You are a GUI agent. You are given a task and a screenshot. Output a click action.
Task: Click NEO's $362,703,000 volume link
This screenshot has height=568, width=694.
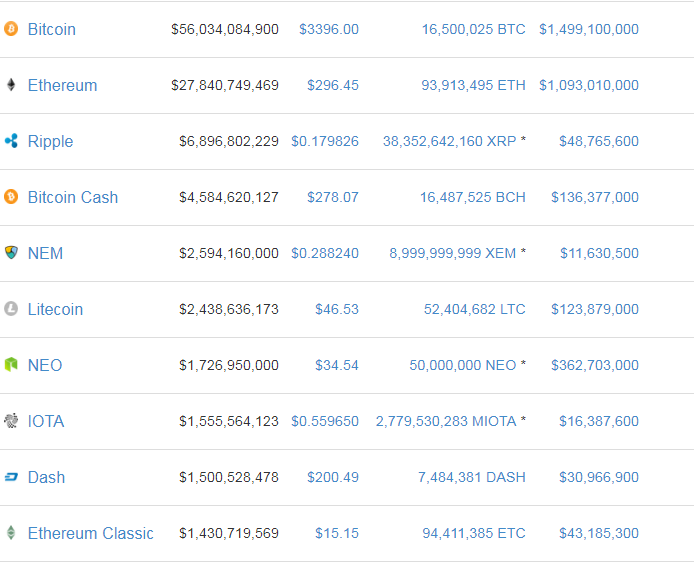pos(594,365)
